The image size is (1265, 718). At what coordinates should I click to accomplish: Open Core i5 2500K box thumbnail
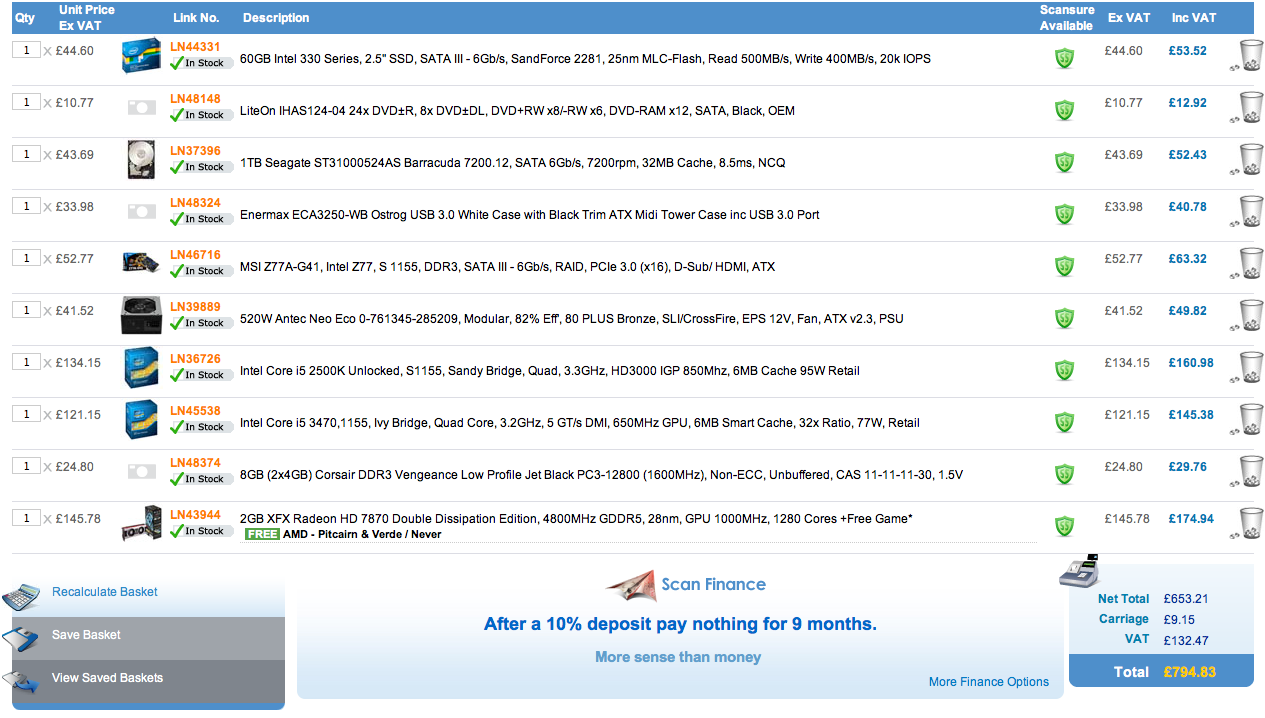pos(141,368)
